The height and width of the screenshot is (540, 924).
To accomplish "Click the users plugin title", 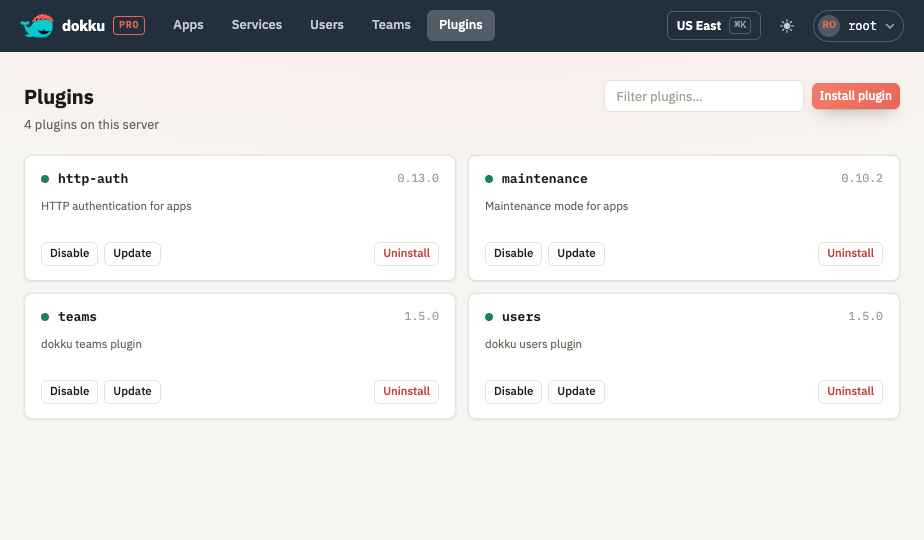I will pyautogui.click(x=521, y=317).
